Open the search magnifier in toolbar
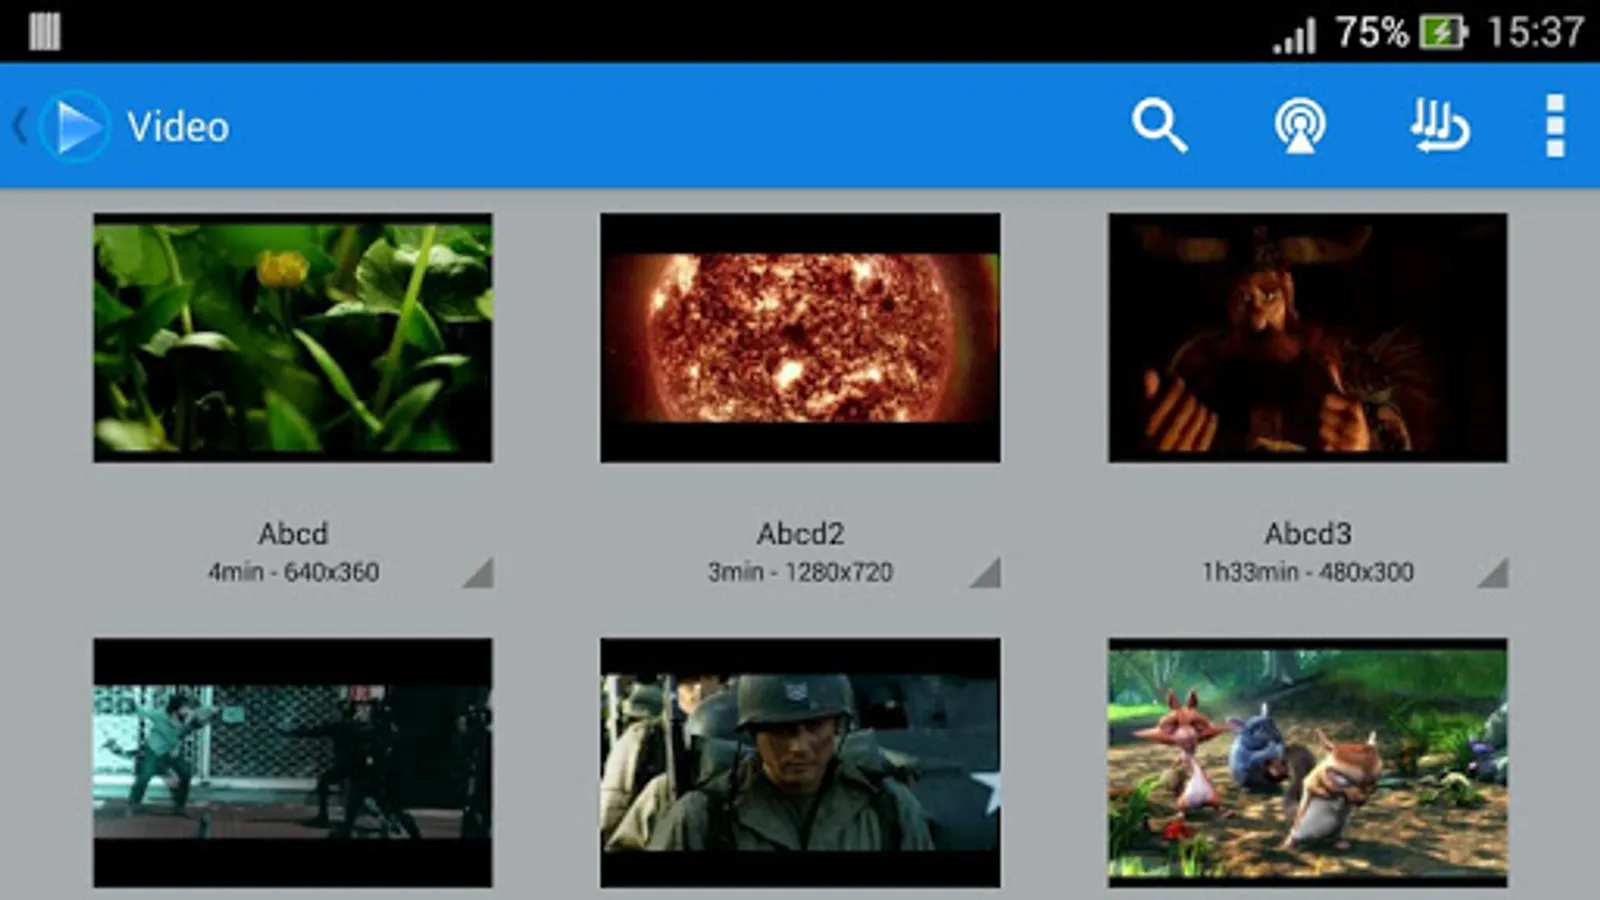 click(x=1159, y=126)
